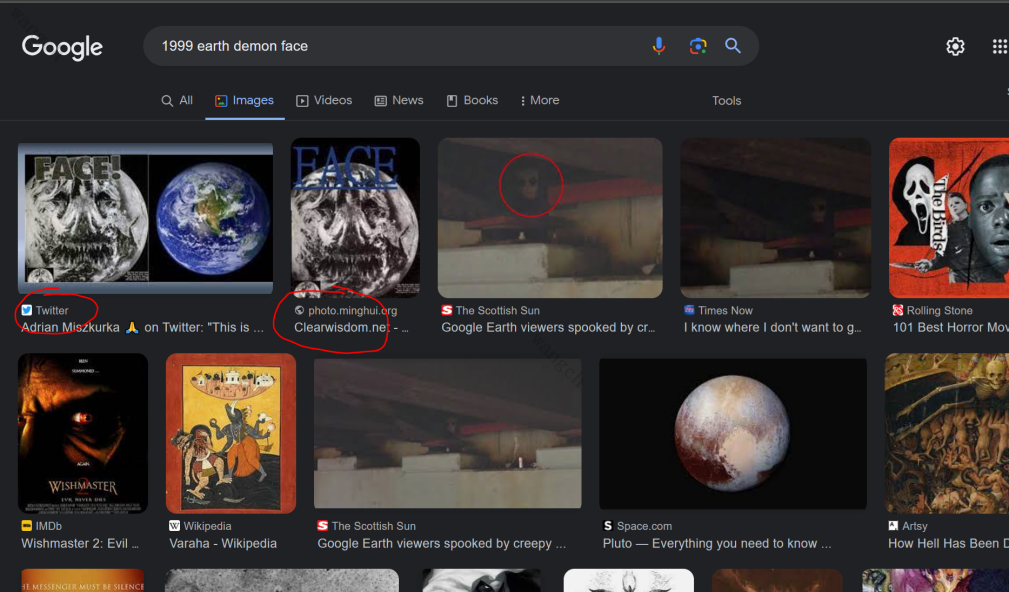
Task: Open the News tab
Action: pos(399,100)
